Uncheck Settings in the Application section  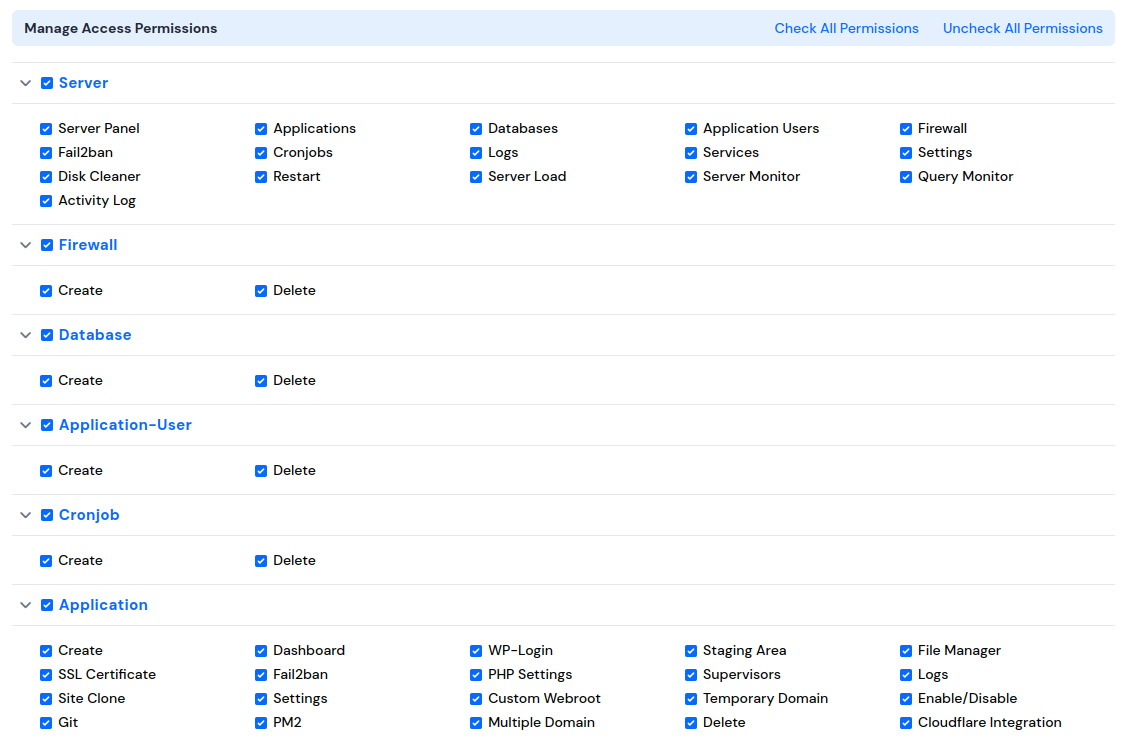pyautogui.click(x=261, y=699)
